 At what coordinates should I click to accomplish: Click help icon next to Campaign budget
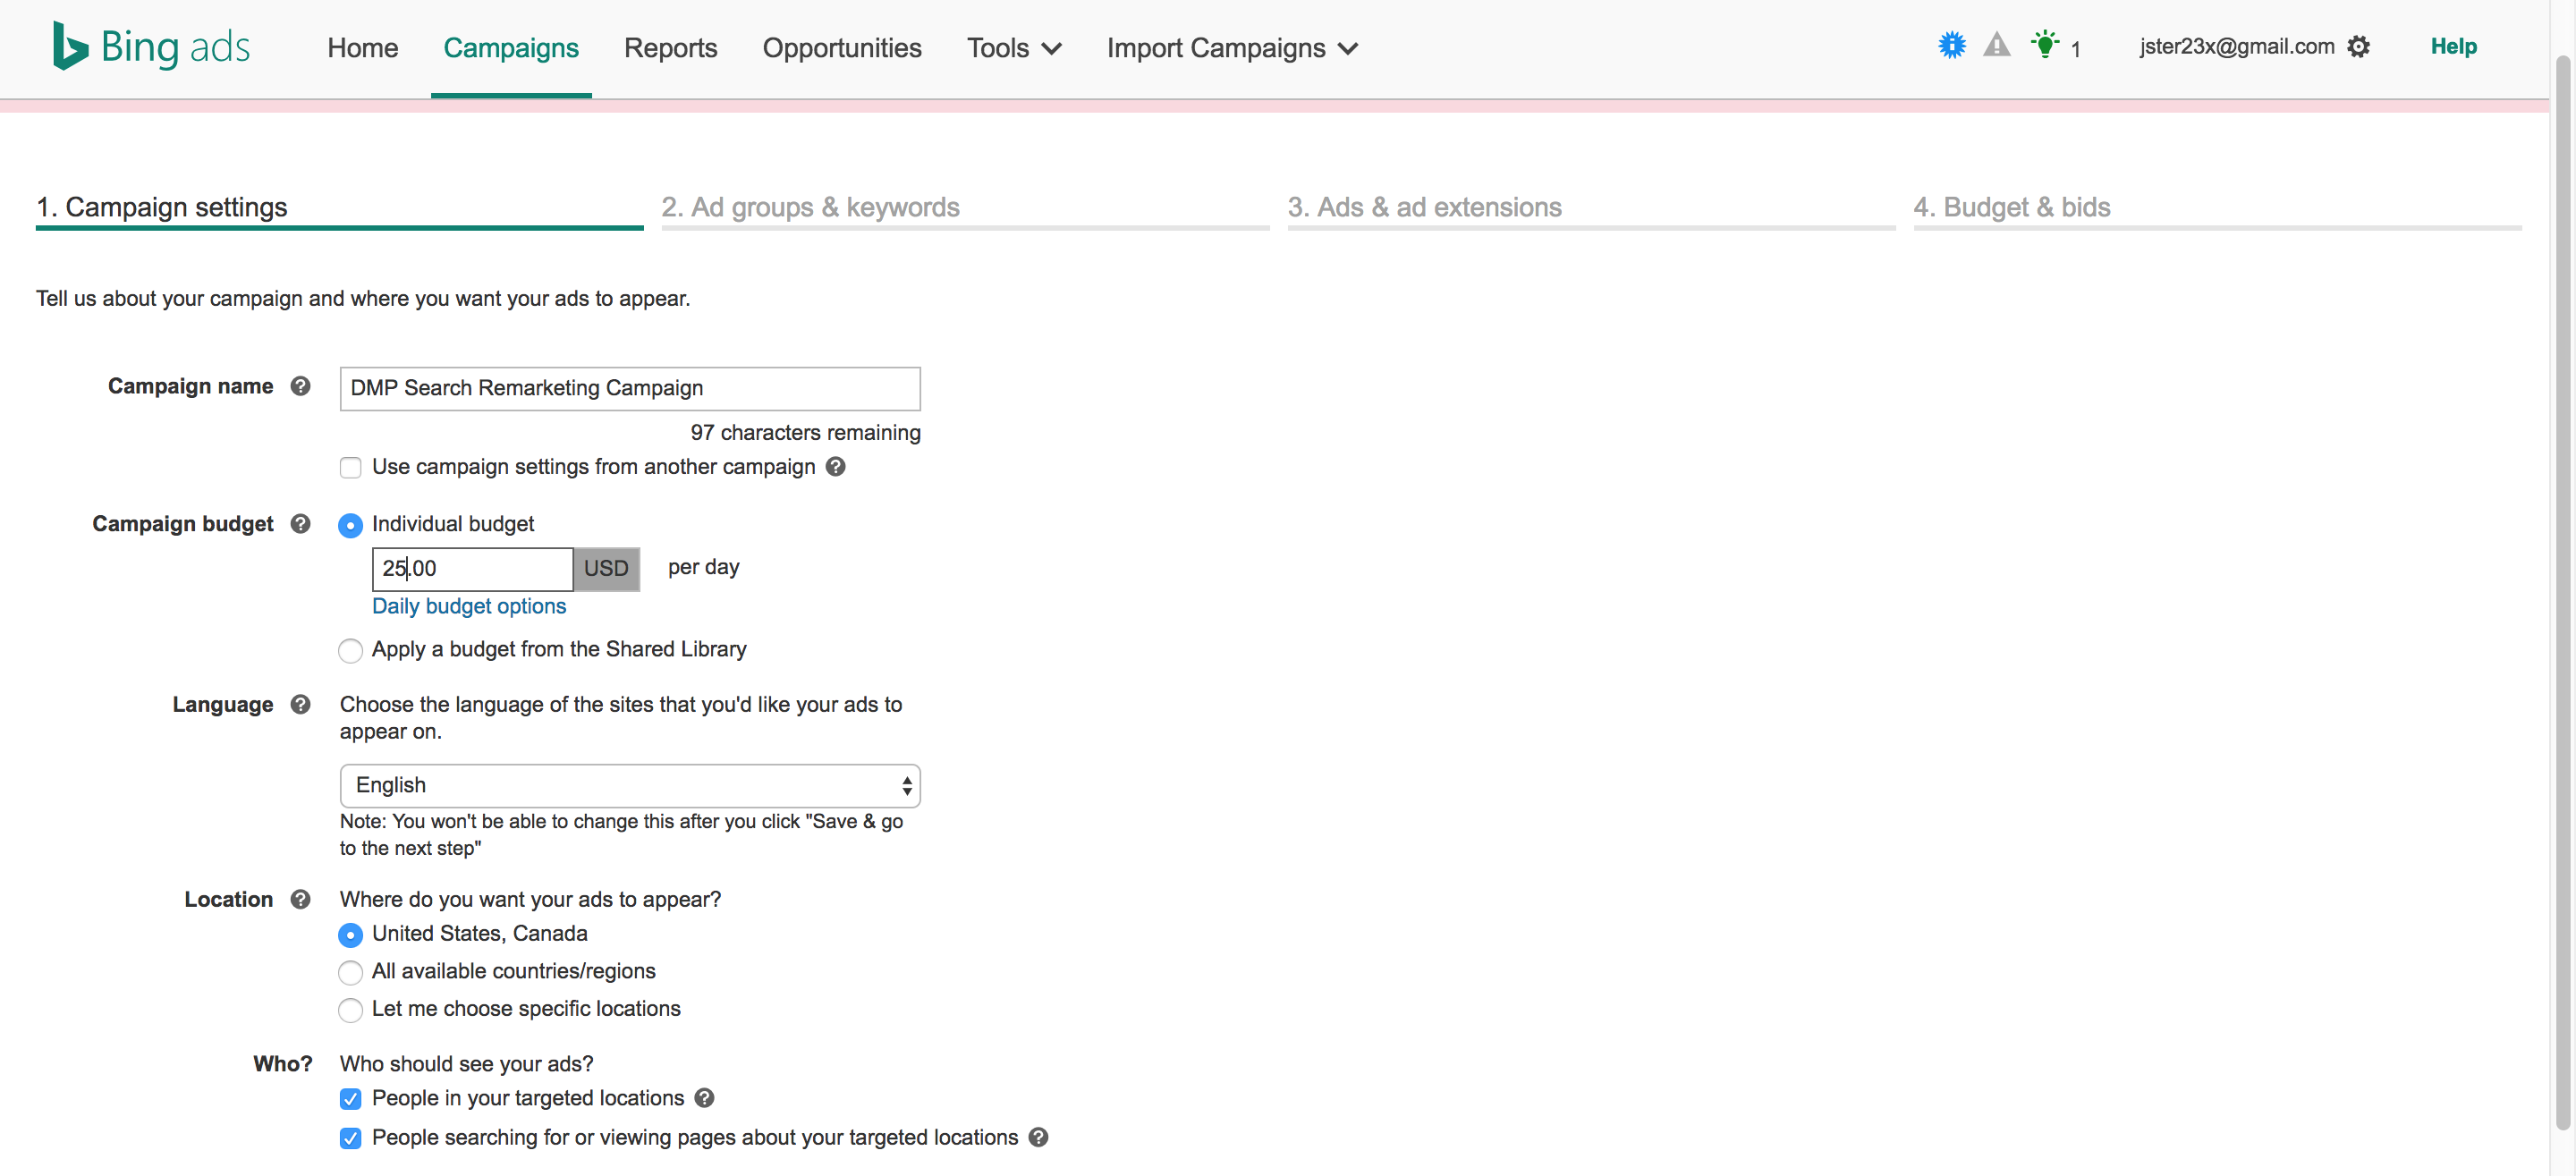[x=300, y=524]
